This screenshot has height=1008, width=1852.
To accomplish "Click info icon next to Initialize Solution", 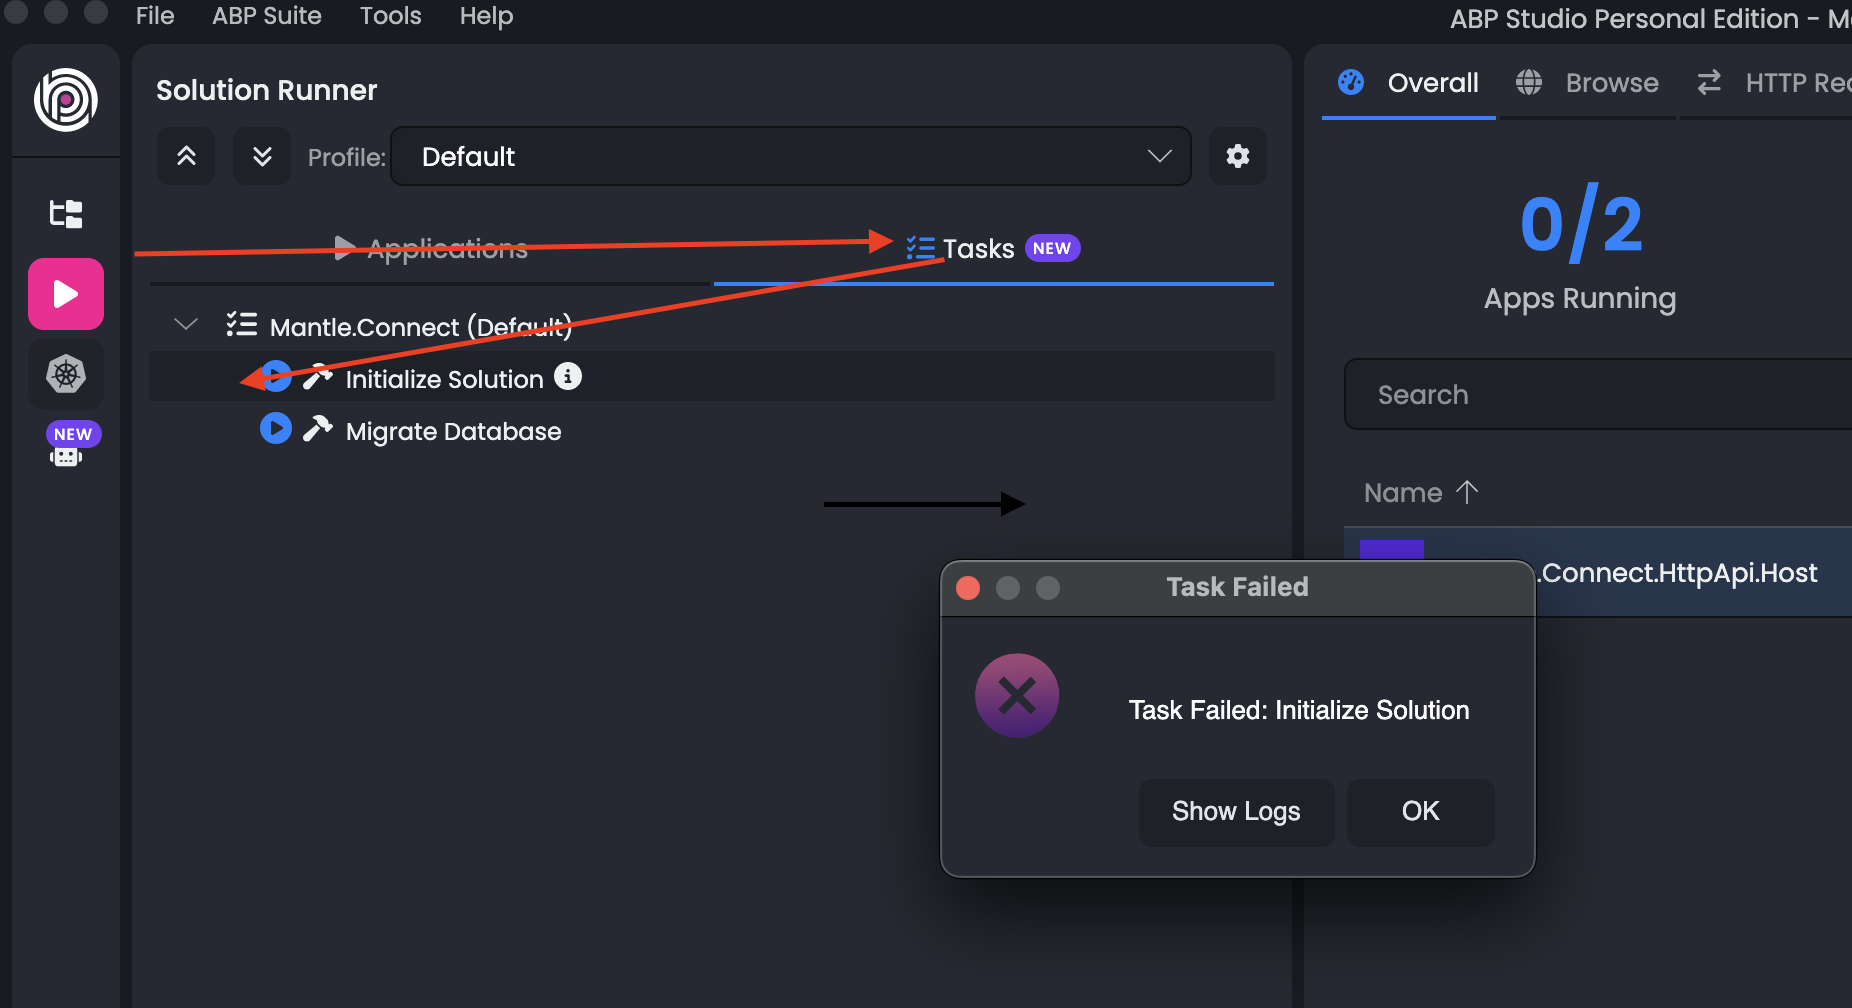I will click(568, 377).
